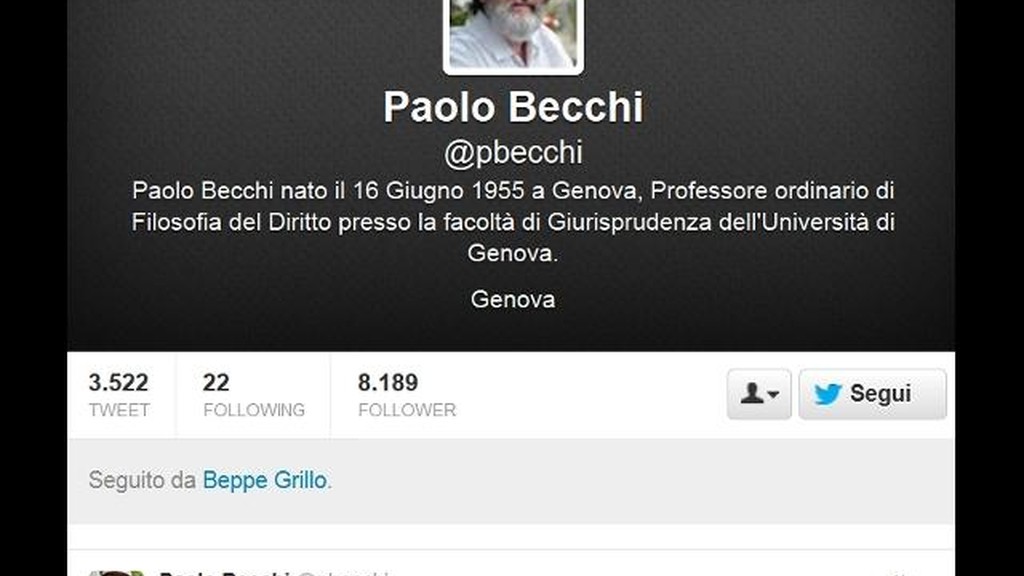Click the profile bio paragraph text
This screenshot has height=576, width=1024.
pyautogui.click(x=513, y=222)
